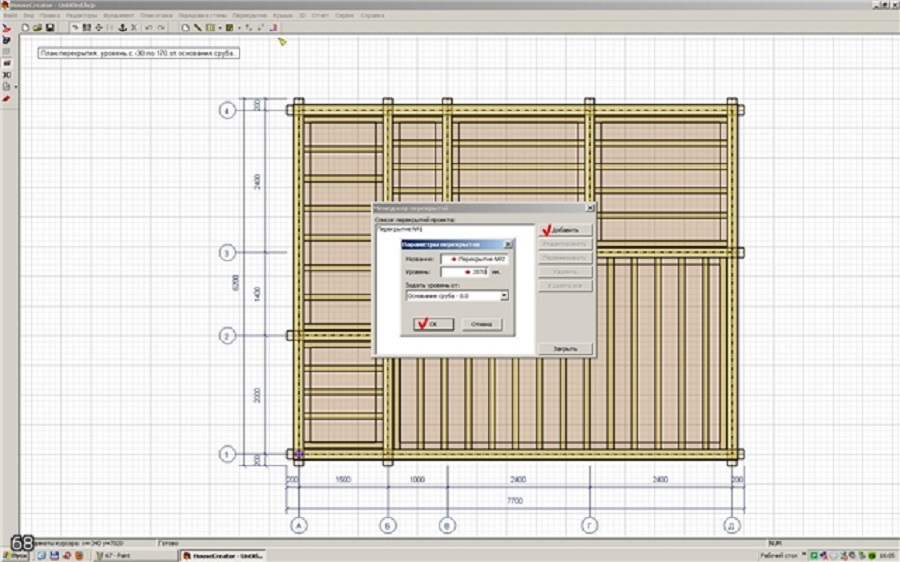Open dropdown arrow beside green square tool
Image resolution: width=900 pixels, height=562 pixels.
[239, 28]
